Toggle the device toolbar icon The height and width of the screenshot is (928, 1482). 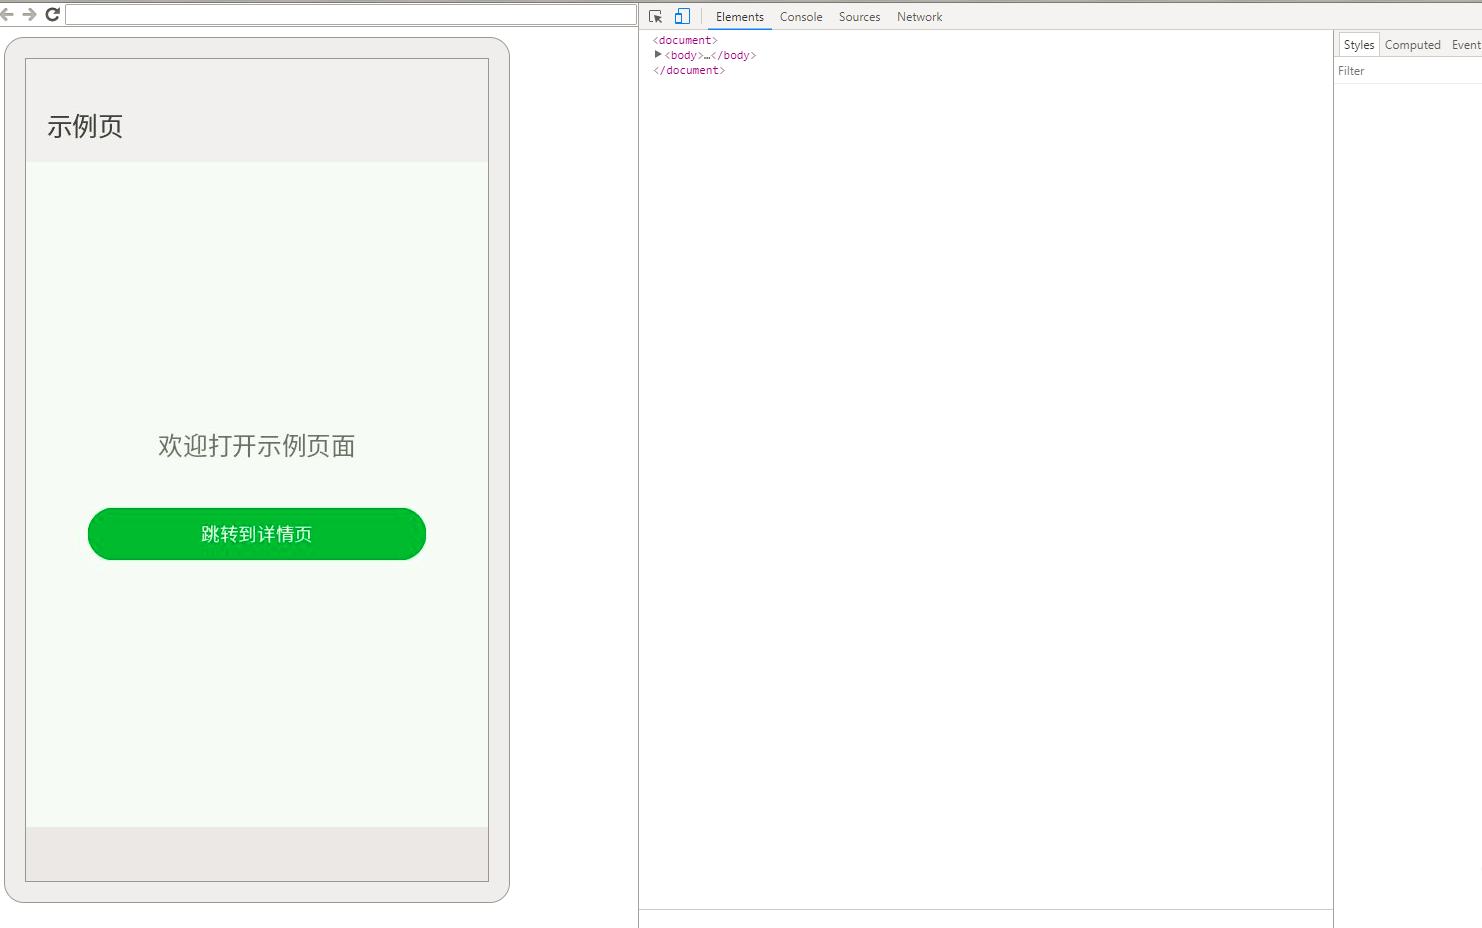[x=682, y=16]
